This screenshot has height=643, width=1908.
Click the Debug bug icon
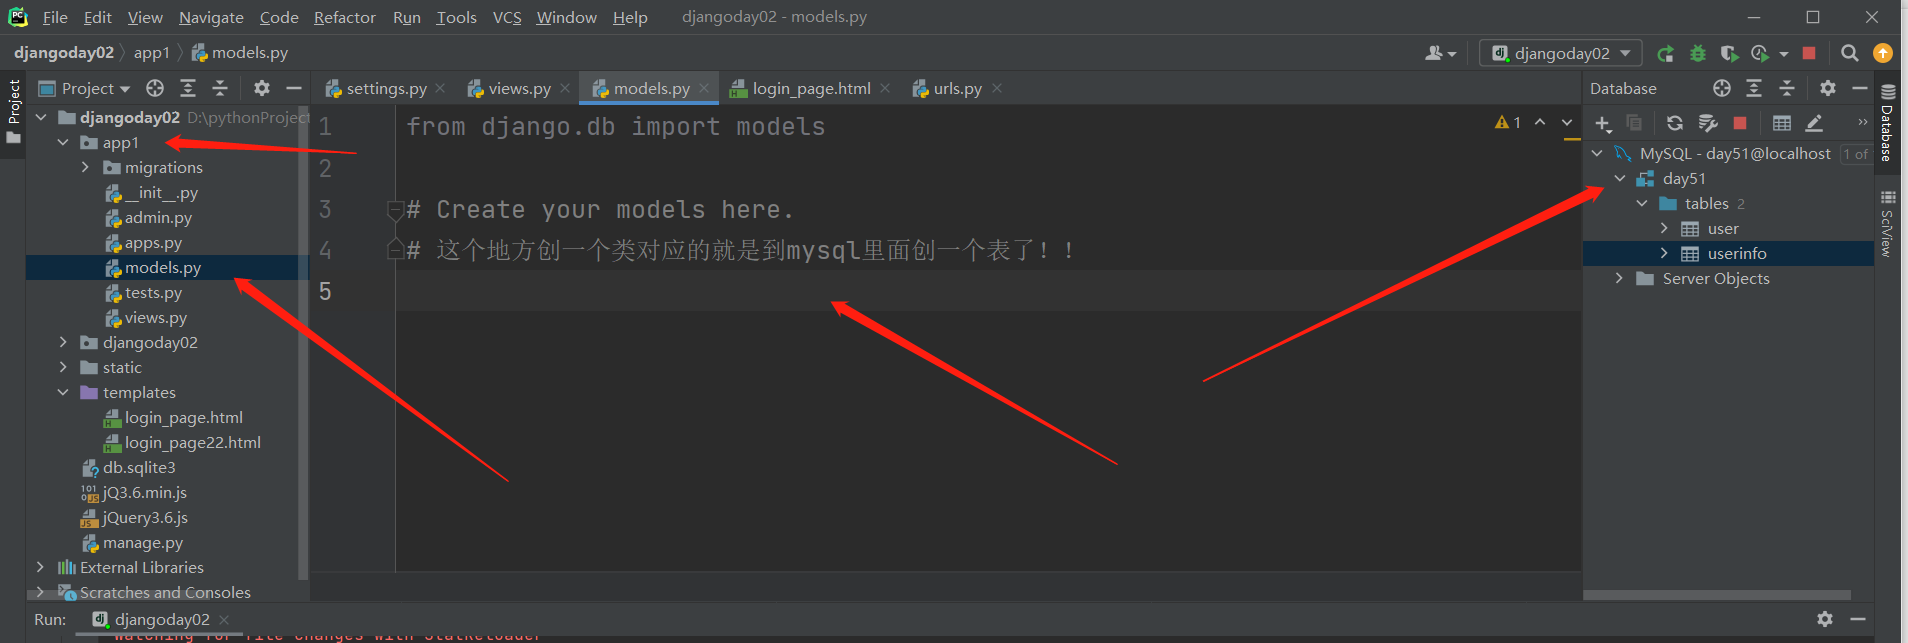[1697, 53]
